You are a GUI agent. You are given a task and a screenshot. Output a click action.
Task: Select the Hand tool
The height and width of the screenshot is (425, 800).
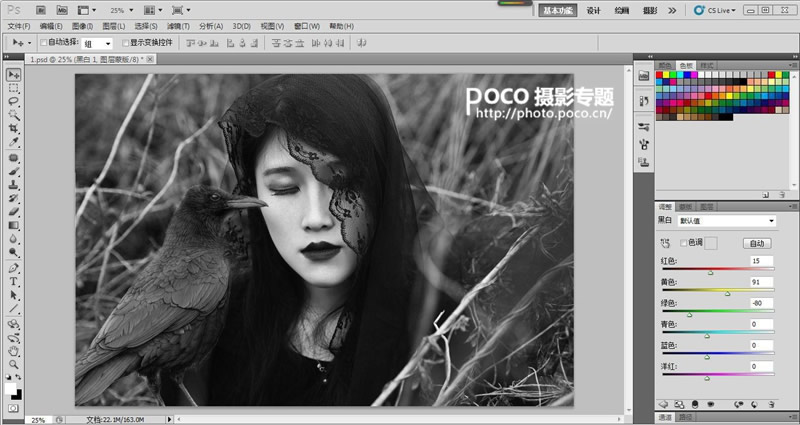(13, 351)
